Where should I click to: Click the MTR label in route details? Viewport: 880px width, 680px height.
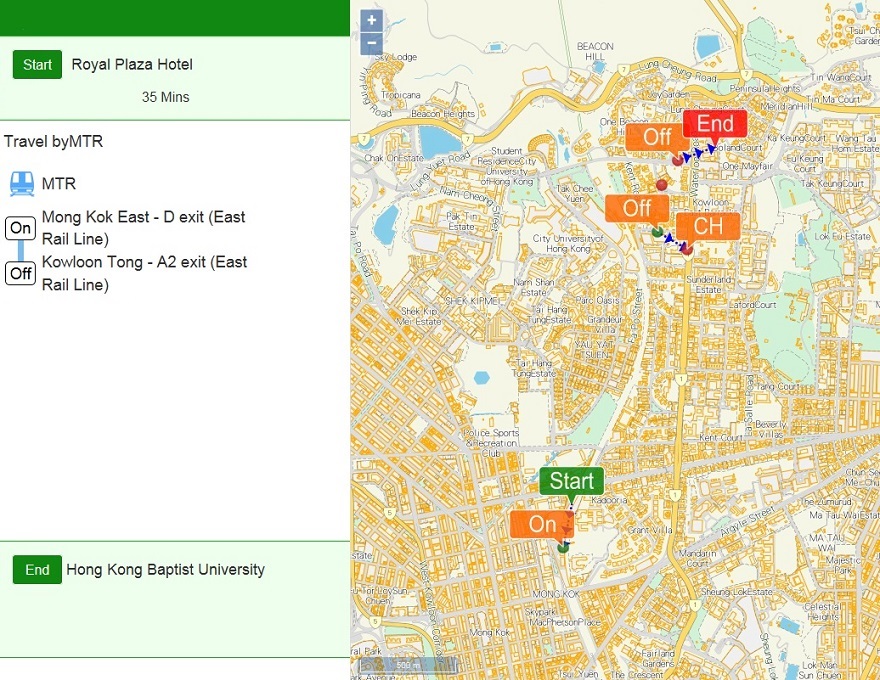[x=59, y=183]
